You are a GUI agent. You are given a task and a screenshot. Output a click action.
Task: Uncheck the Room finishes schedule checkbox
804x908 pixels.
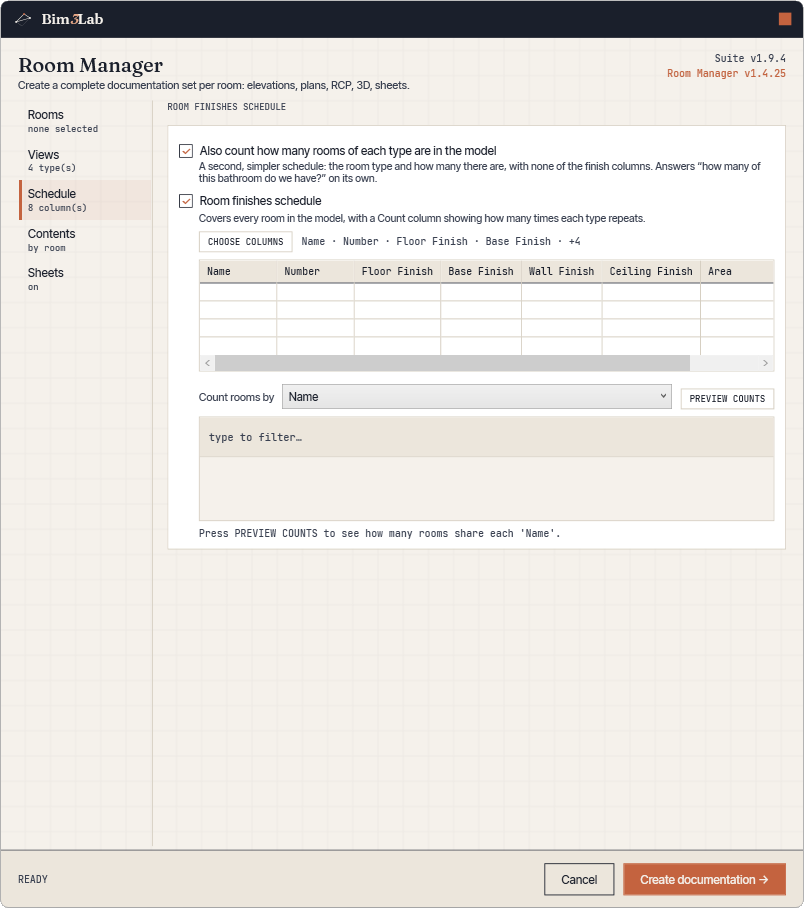[x=186, y=201]
